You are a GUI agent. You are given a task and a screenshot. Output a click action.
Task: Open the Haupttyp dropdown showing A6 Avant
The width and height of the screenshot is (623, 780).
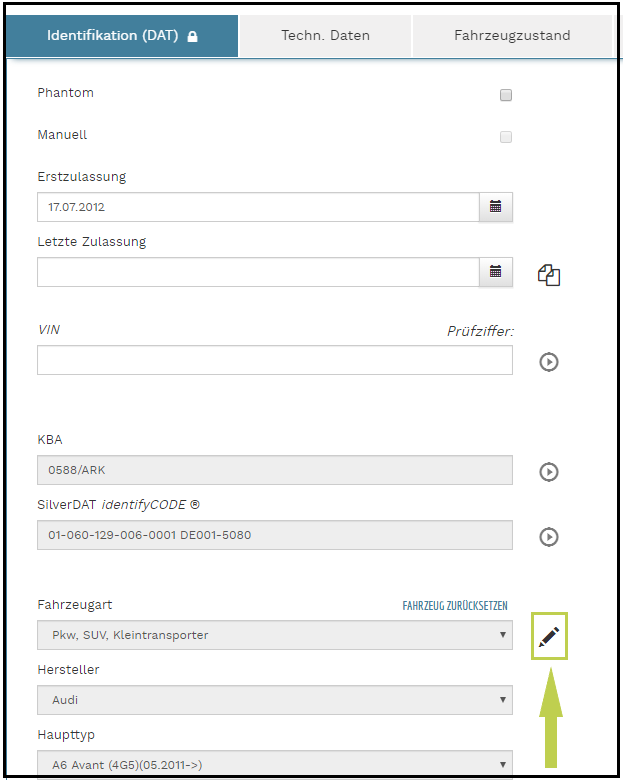(x=275, y=765)
